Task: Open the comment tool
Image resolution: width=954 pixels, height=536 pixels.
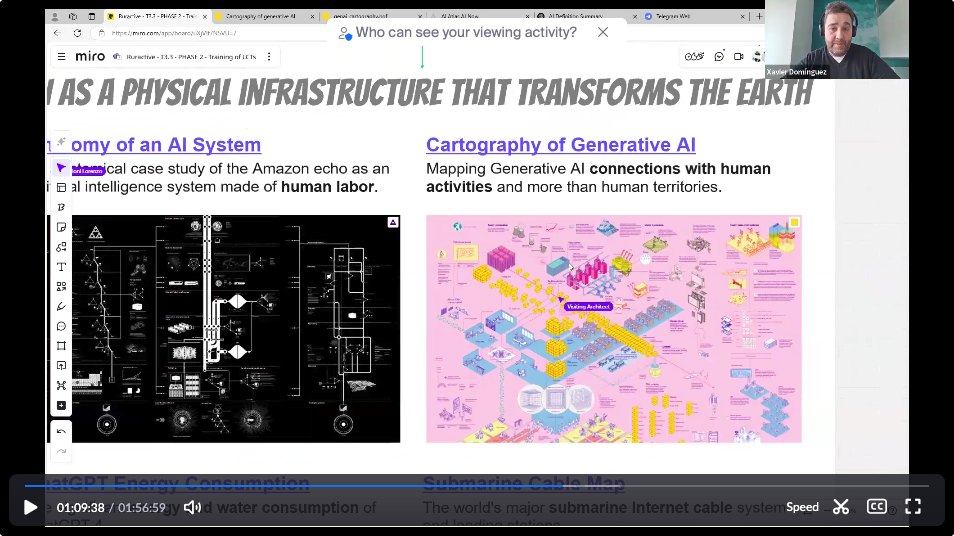Action: pyautogui.click(x=61, y=326)
